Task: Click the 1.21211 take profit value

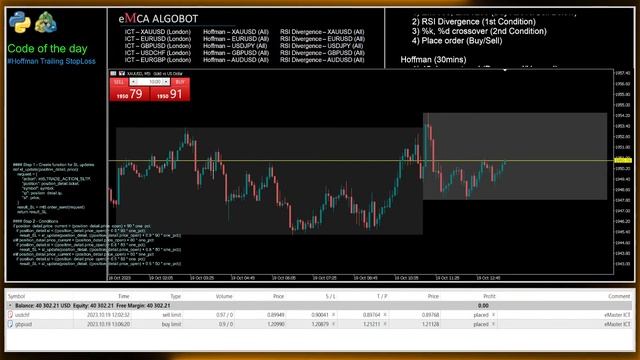Action: click(x=371, y=324)
